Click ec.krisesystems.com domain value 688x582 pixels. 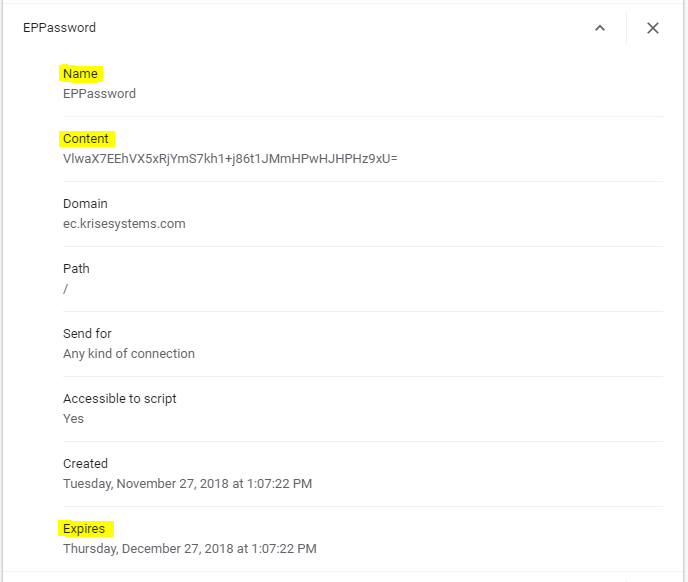click(x=124, y=224)
